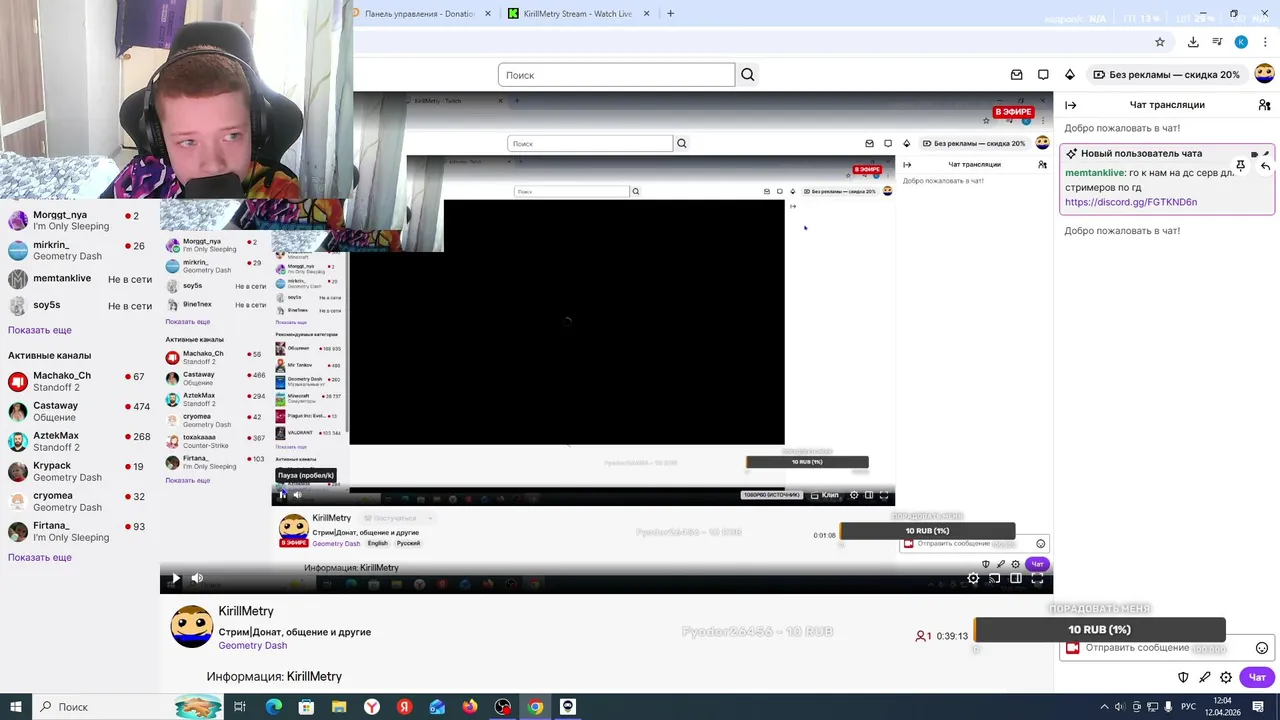Open the user avatar menu at top right
The height and width of the screenshot is (720, 1280).
1264,74
